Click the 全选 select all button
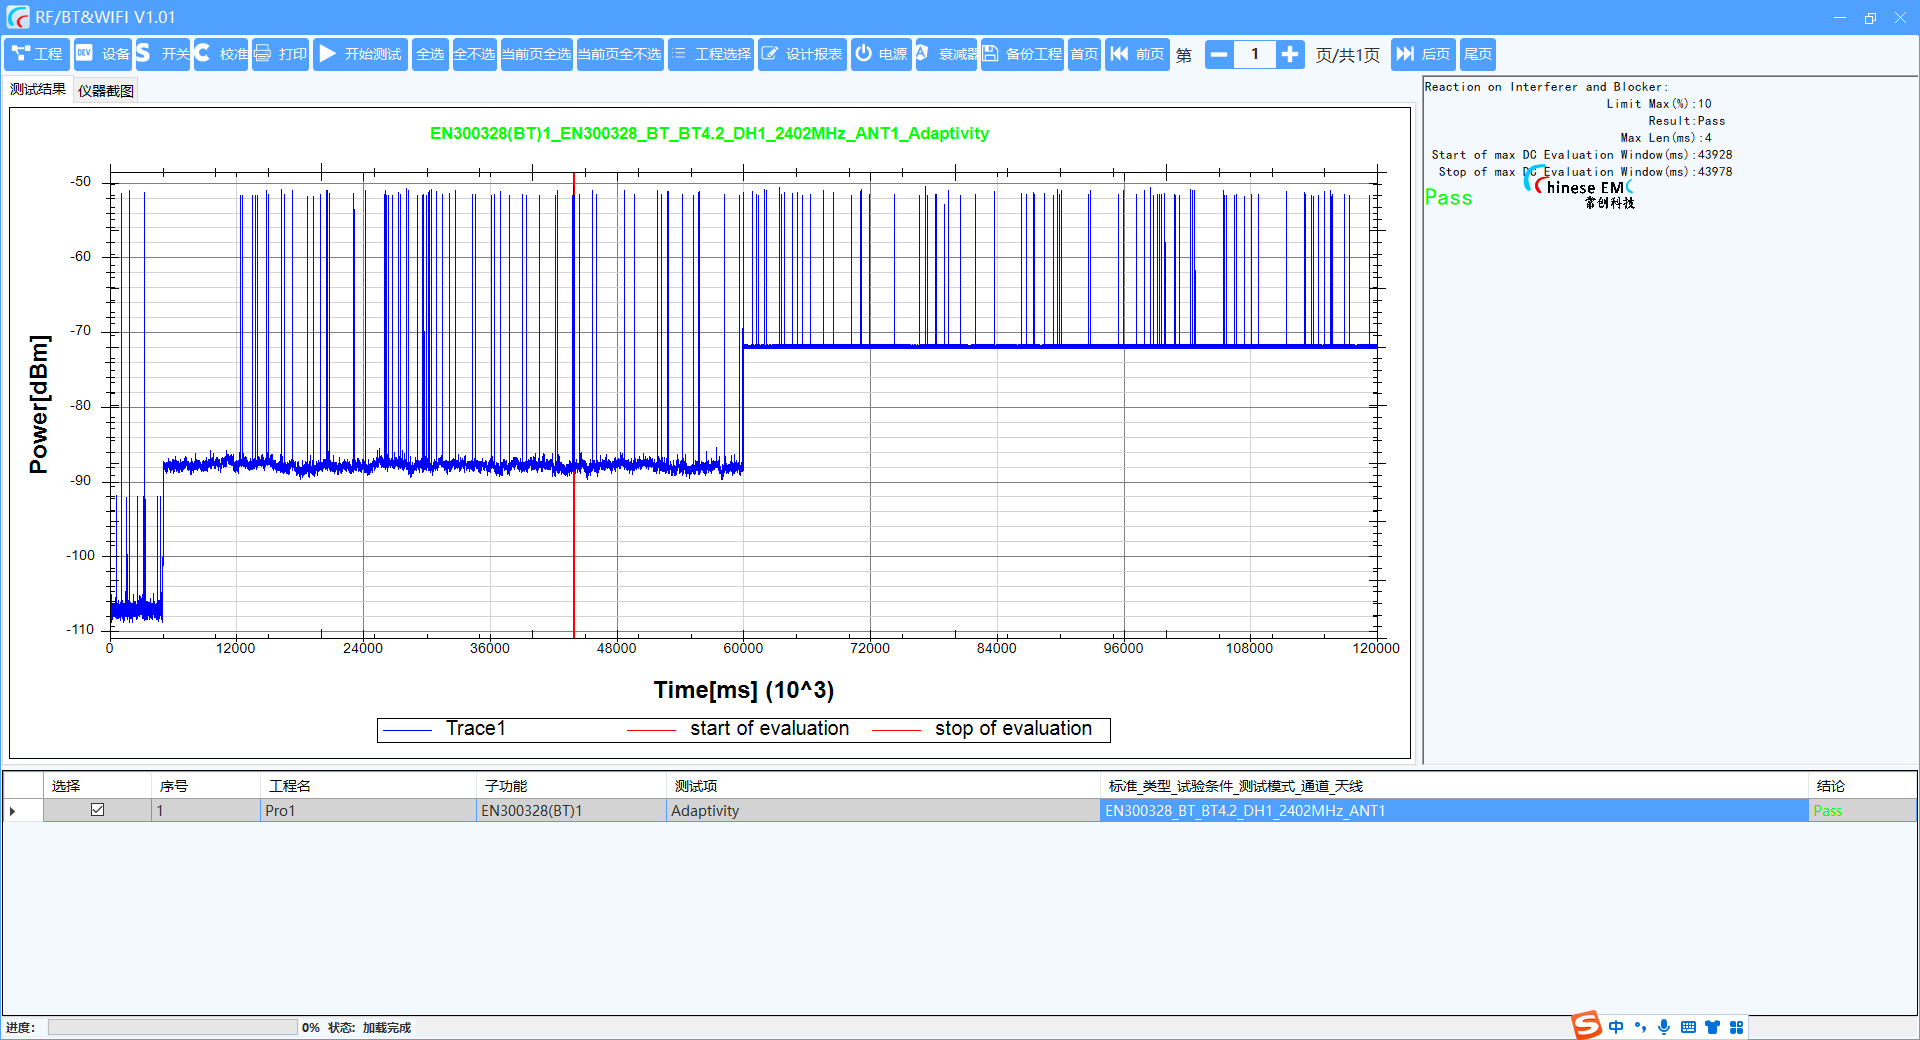This screenshot has width=1920, height=1040. click(x=430, y=54)
